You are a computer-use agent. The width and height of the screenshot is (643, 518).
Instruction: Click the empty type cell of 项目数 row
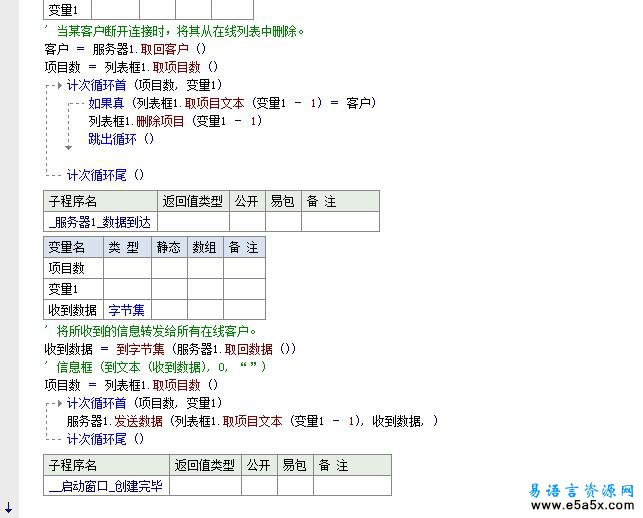(127, 268)
